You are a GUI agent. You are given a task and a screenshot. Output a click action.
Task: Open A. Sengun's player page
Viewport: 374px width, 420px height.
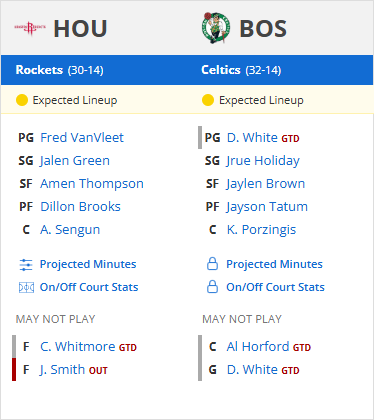70,230
